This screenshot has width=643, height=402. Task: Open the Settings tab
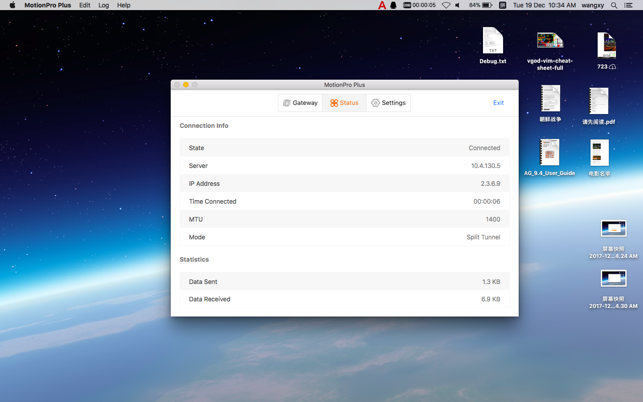[388, 103]
